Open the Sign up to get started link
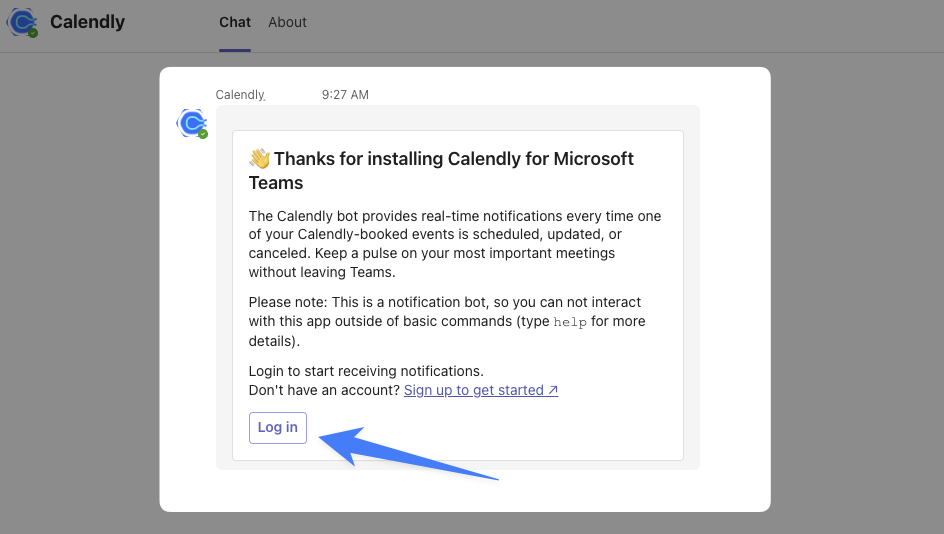The width and height of the screenshot is (944, 534). tap(474, 391)
